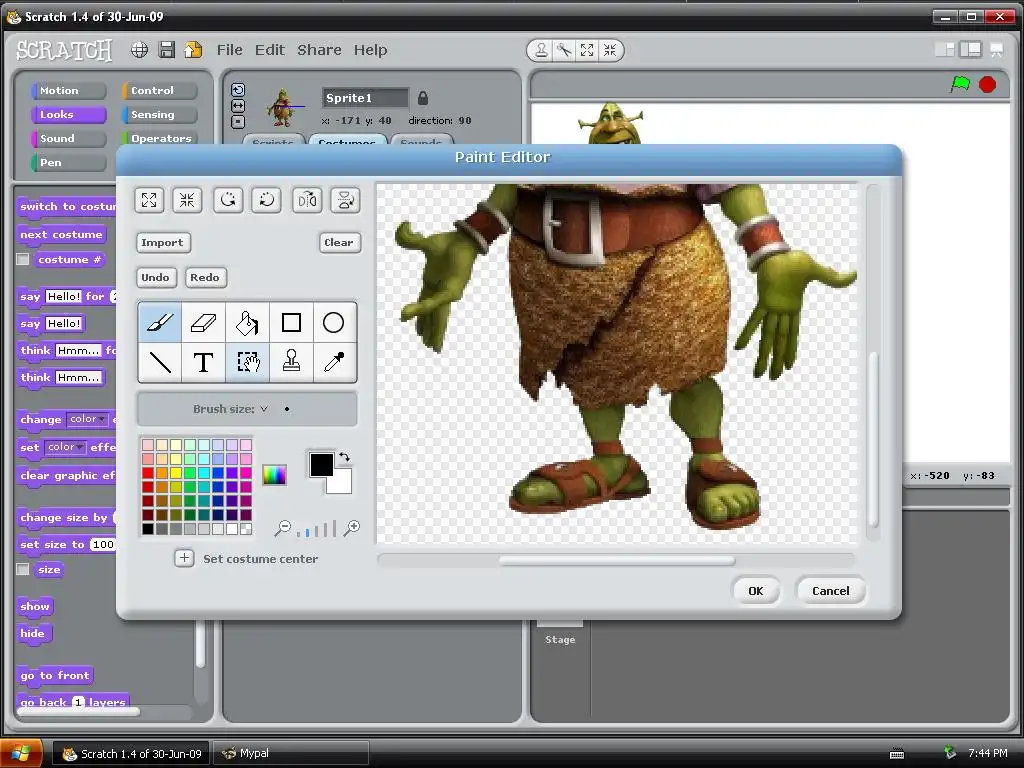Click the canvas horizontal scrollbar thumb
This screenshot has height=768, width=1024.
tap(617, 560)
